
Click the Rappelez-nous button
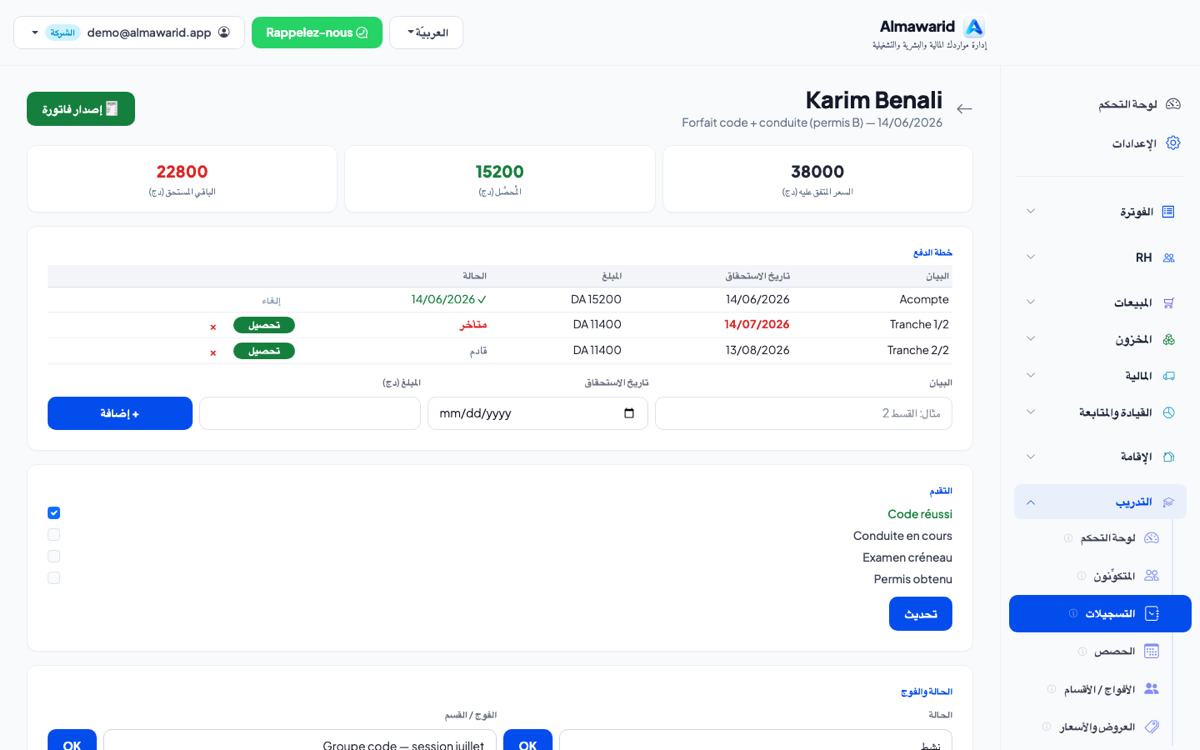(317, 32)
